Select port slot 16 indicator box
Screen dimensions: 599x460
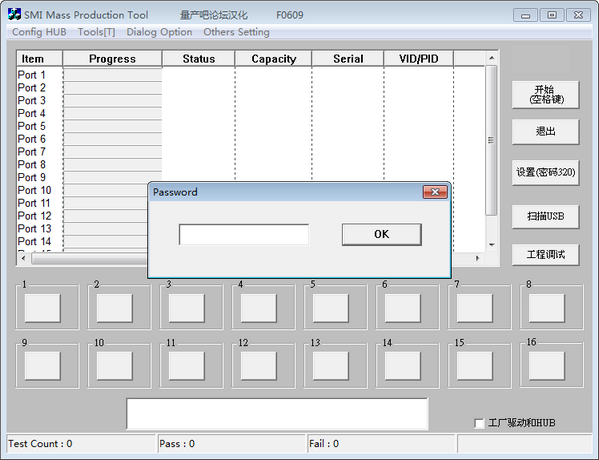[547, 366]
